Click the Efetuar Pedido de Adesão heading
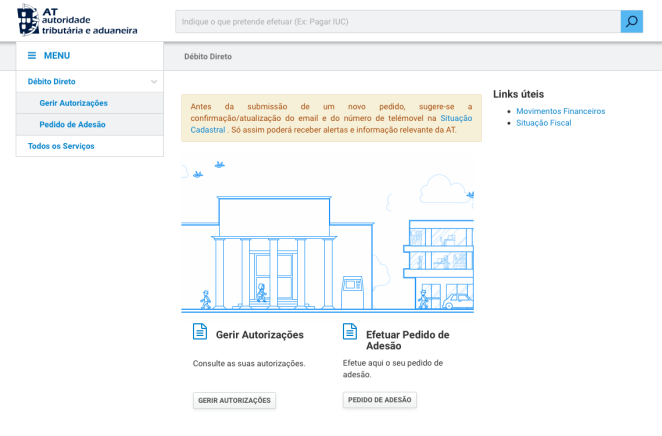662x436 pixels. pos(407,340)
